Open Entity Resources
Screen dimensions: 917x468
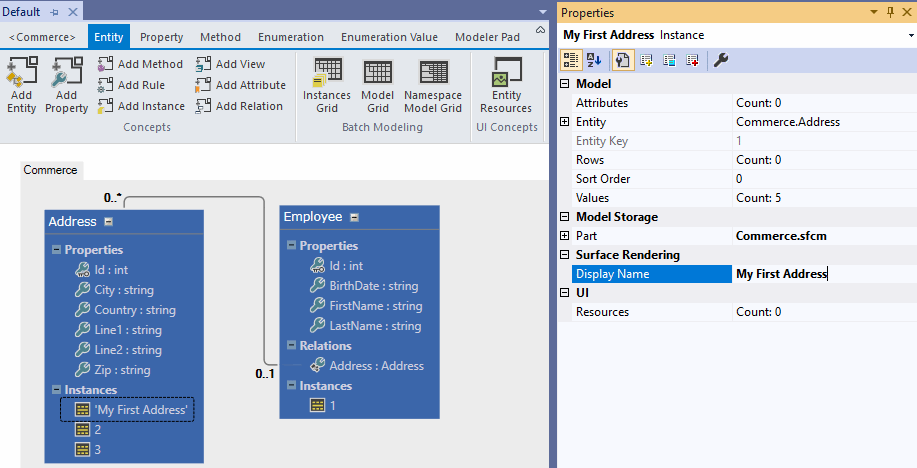click(x=506, y=85)
